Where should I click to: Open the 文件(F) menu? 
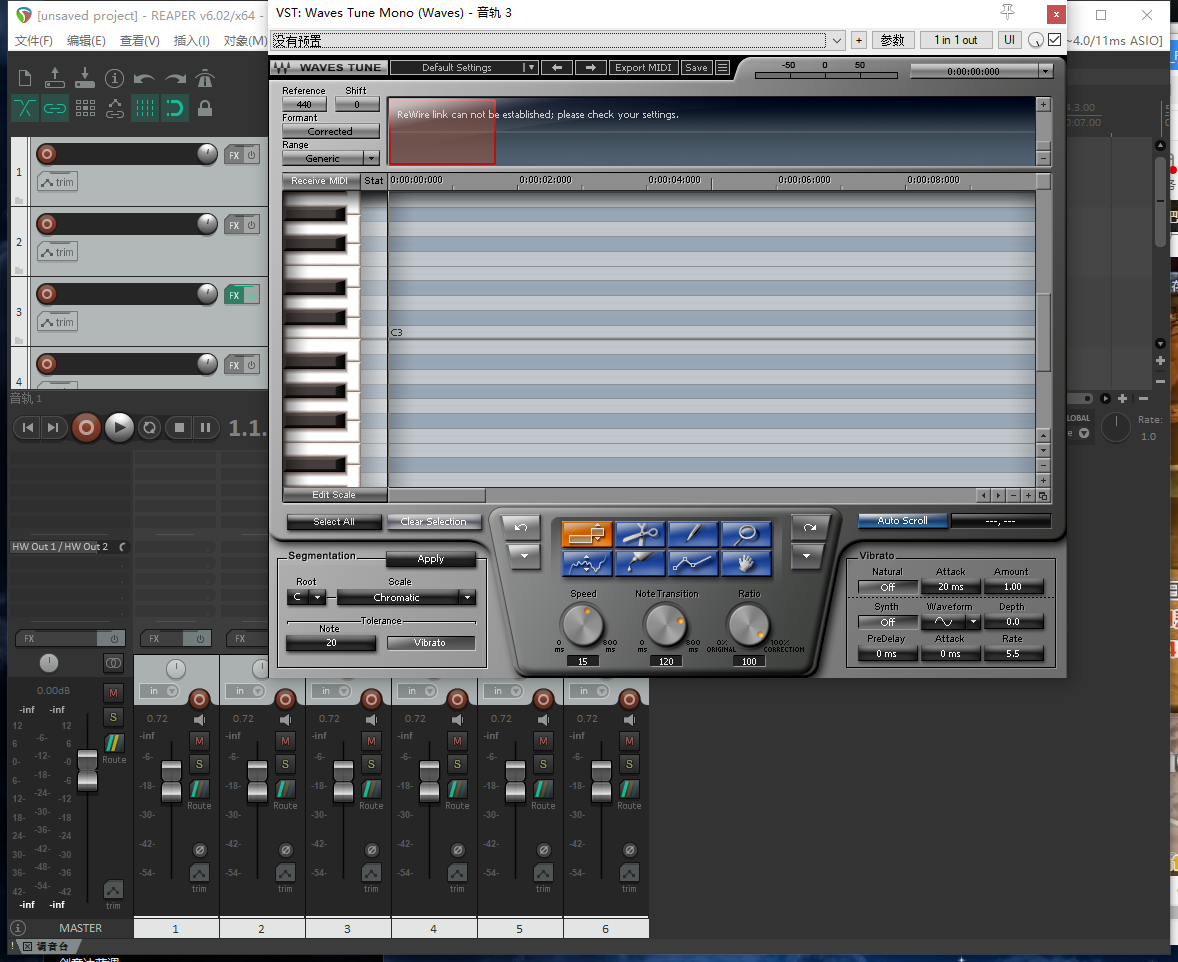pyautogui.click(x=34, y=41)
